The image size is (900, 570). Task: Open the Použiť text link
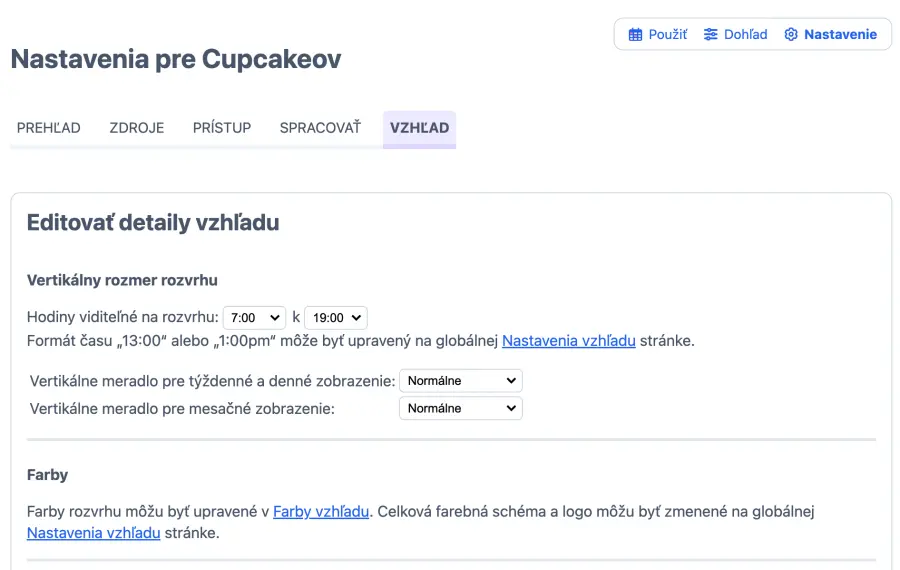point(667,35)
